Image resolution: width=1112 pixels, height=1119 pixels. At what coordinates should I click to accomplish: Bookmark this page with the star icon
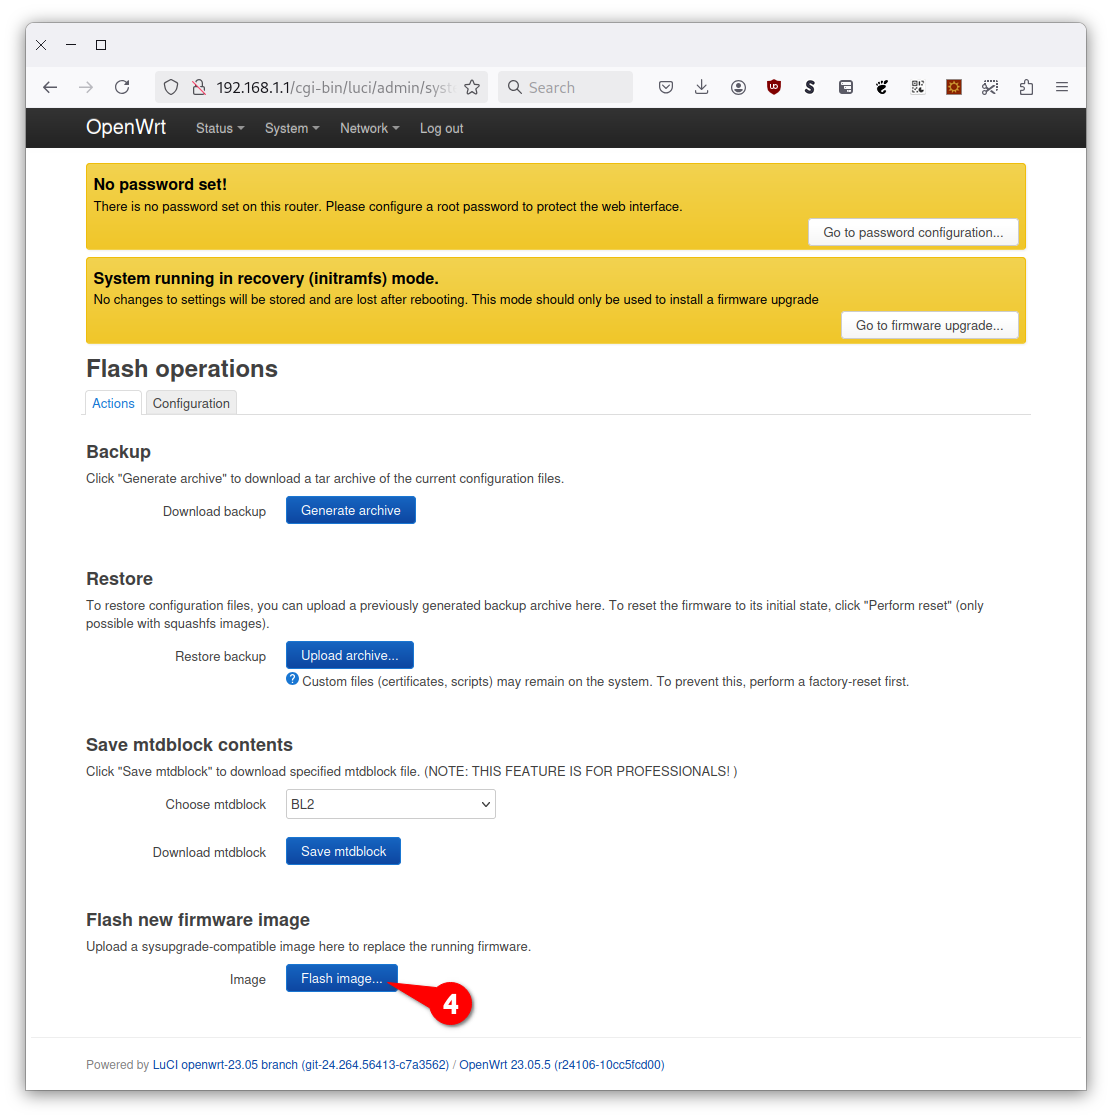pyautogui.click(x=472, y=87)
